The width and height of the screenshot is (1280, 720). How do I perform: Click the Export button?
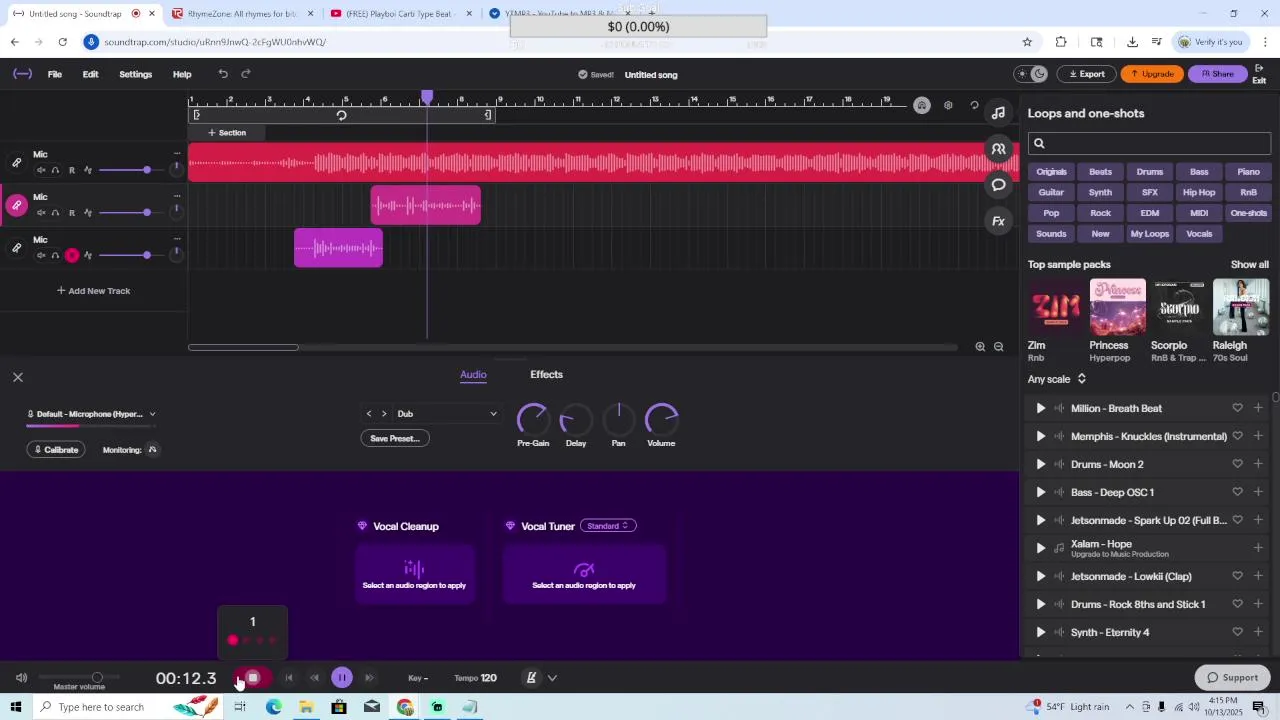[x=1087, y=74]
